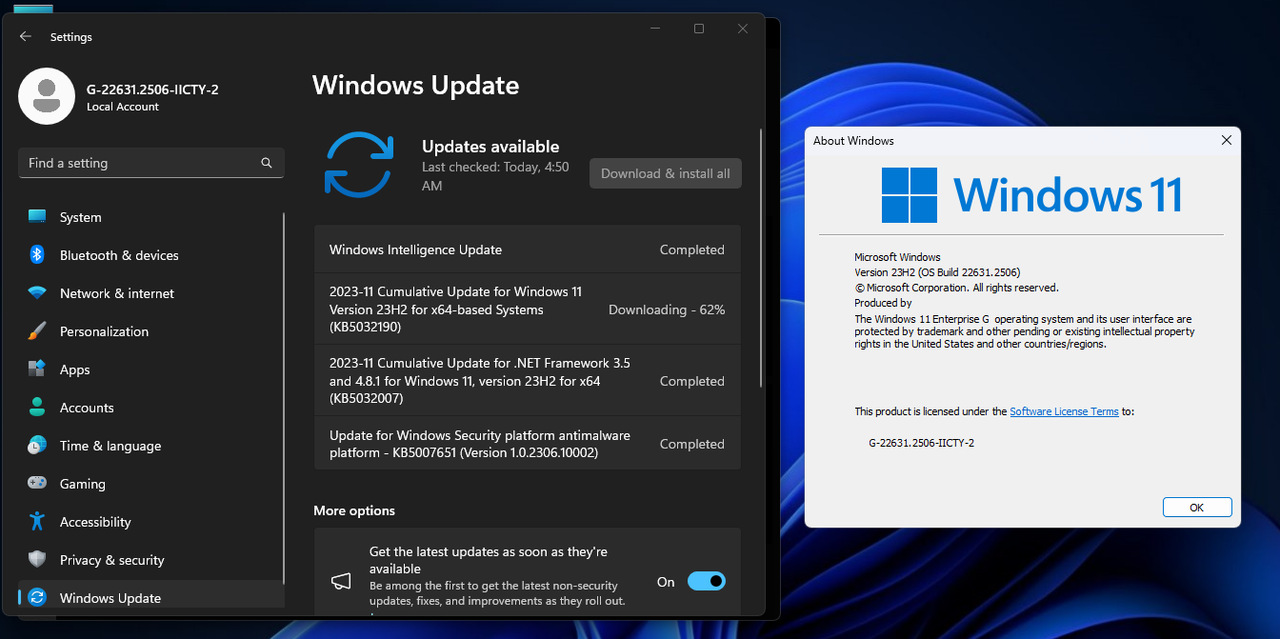Click the Privacy & security label
The width and height of the screenshot is (1280, 639).
[112, 560]
